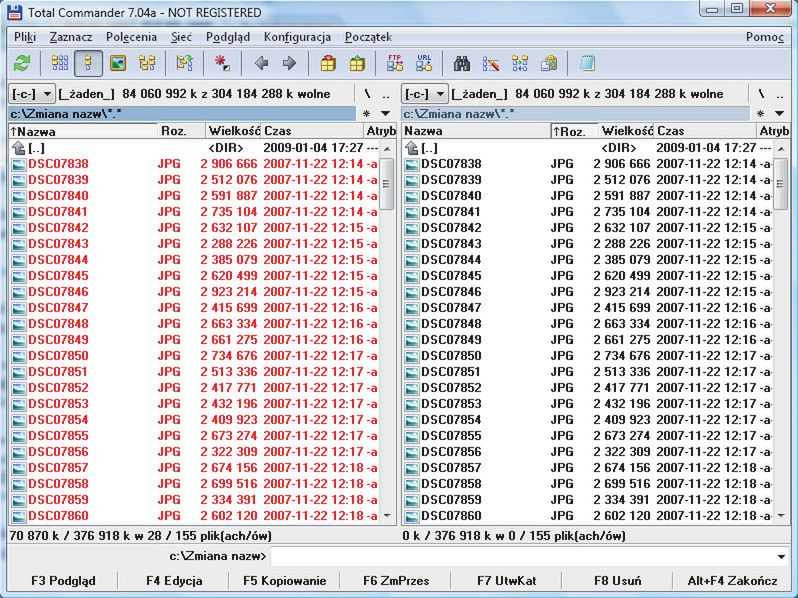Open the left panel drive dropdown [-c-]

point(32,94)
